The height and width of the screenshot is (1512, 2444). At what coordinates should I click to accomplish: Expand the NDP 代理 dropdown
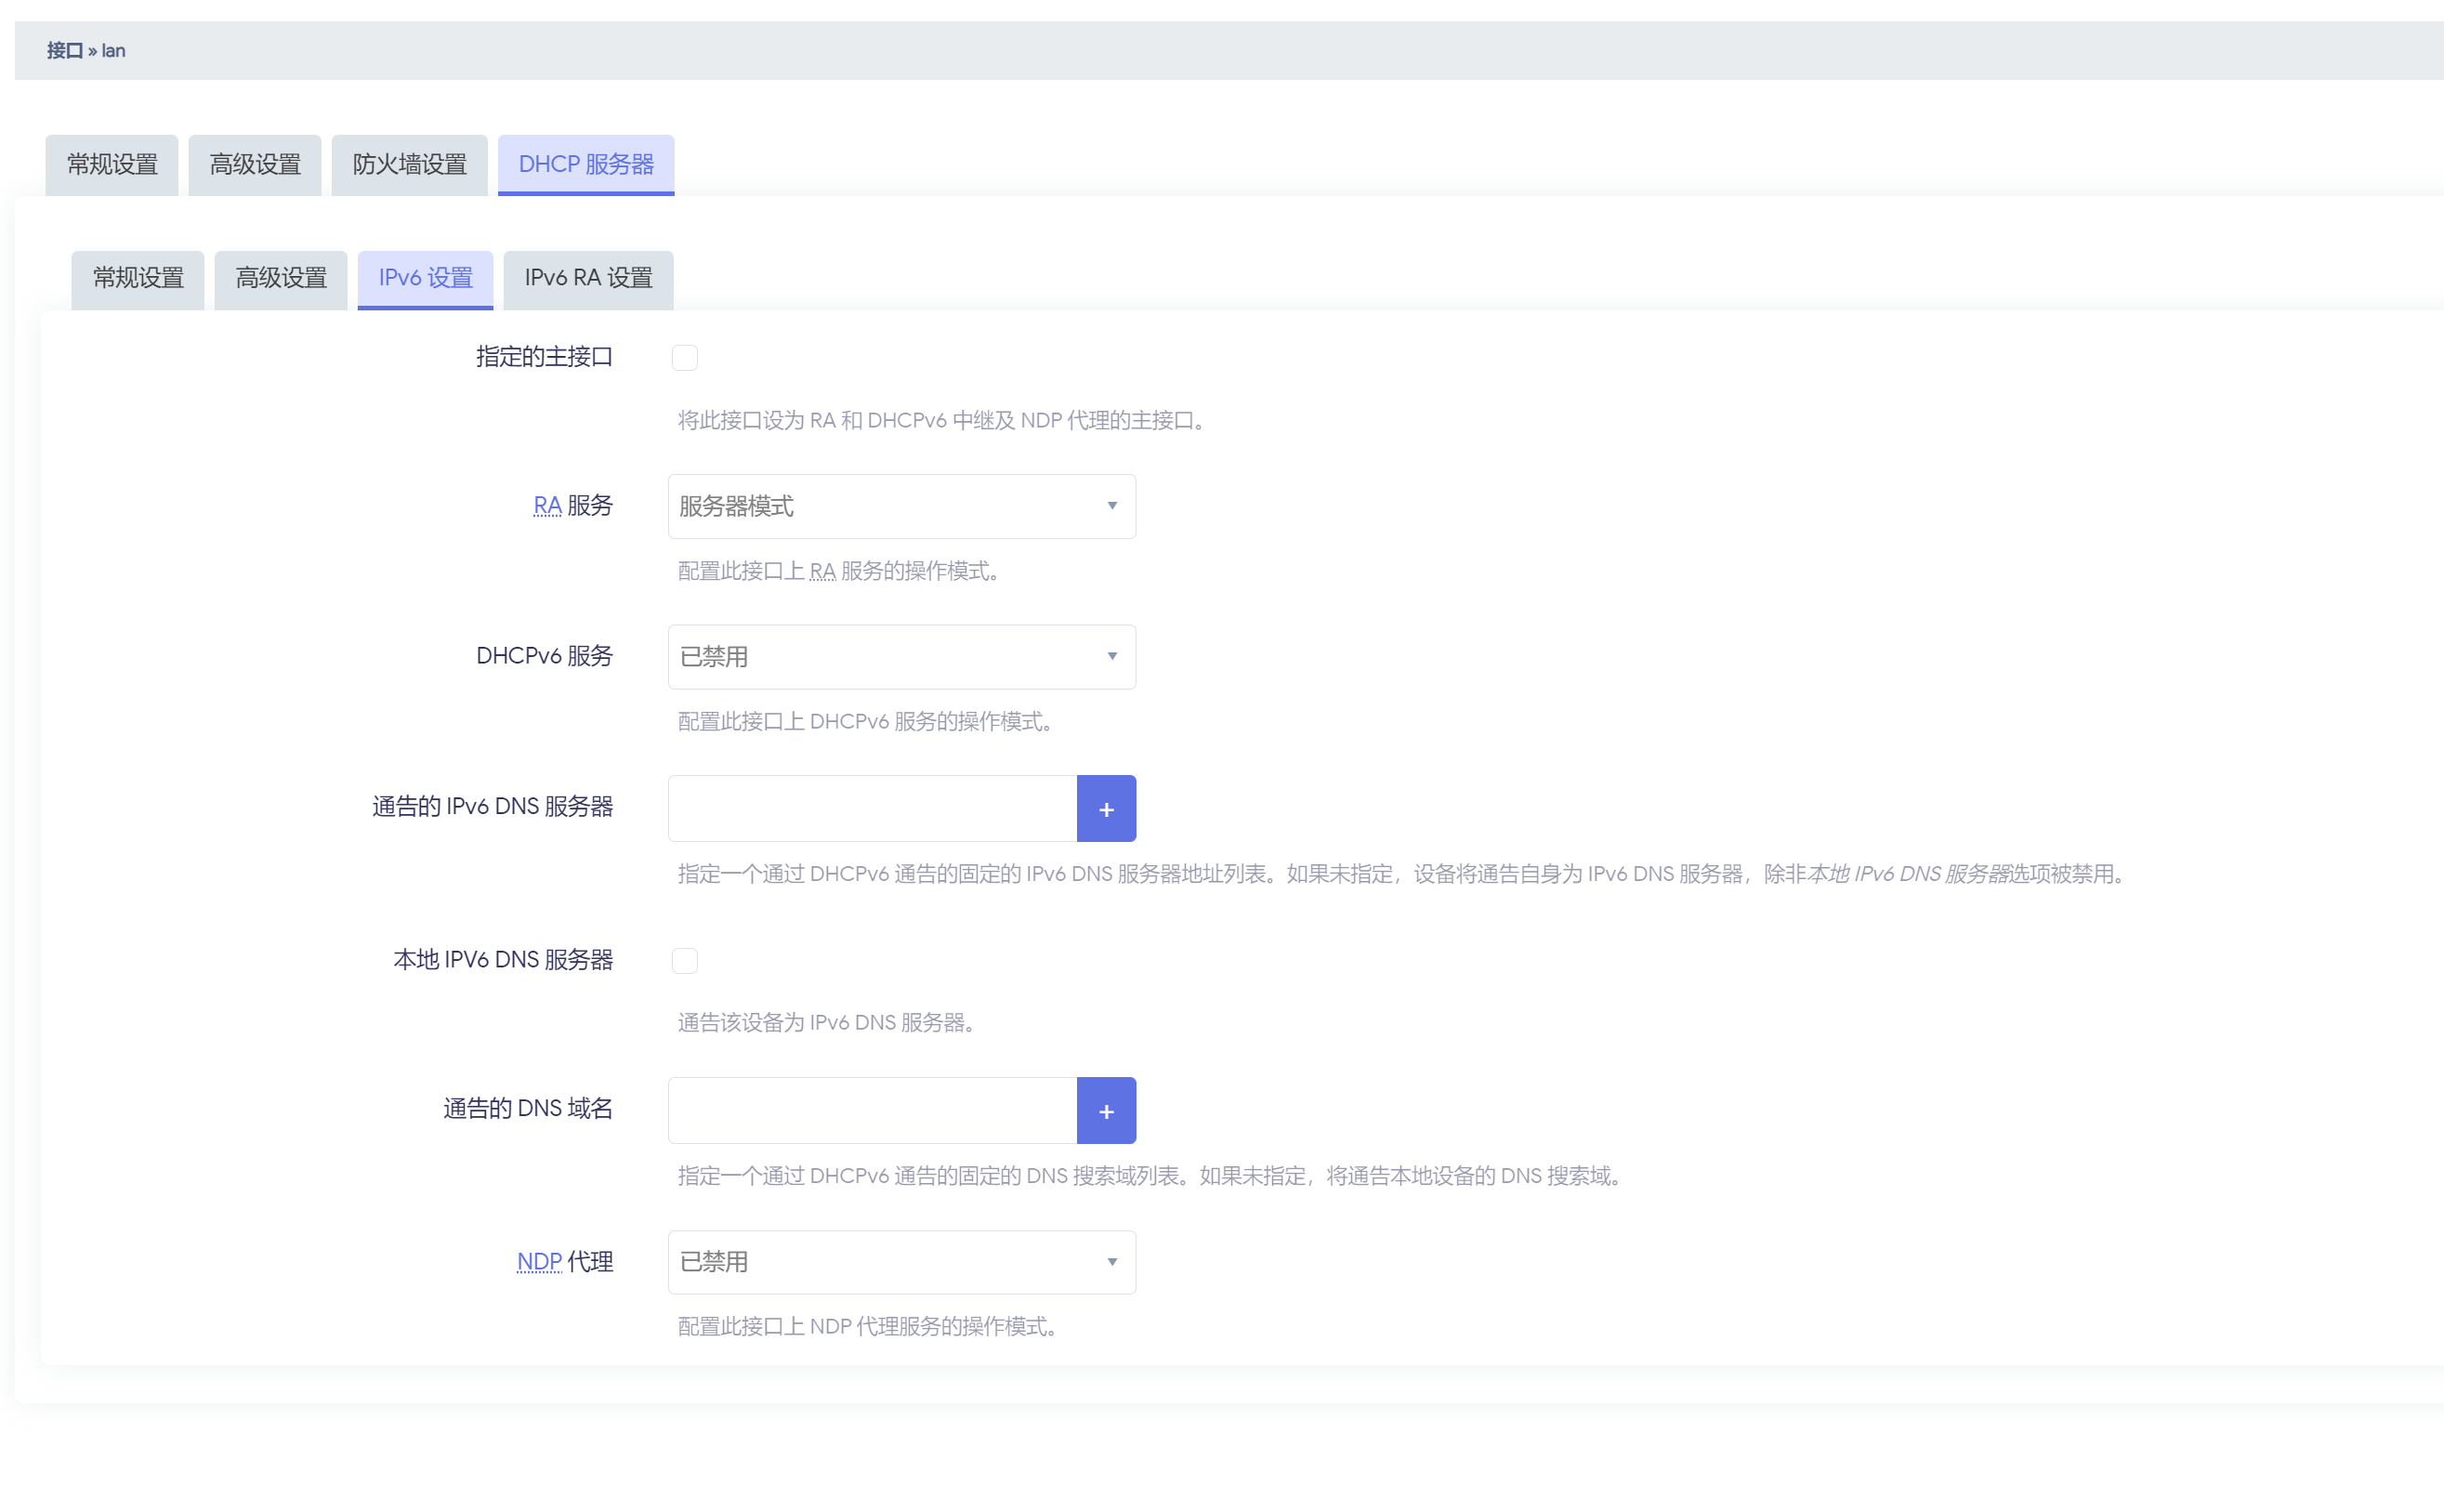pos(900,1262)
